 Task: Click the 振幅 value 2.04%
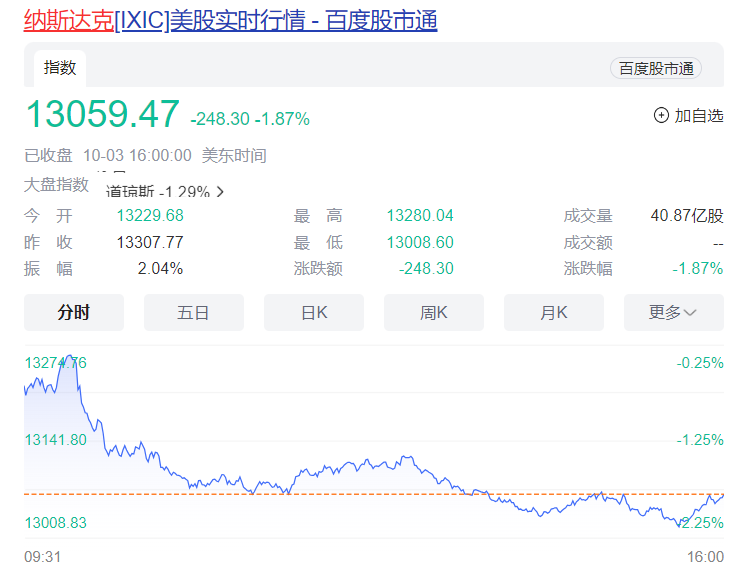(x=160, y=269)
